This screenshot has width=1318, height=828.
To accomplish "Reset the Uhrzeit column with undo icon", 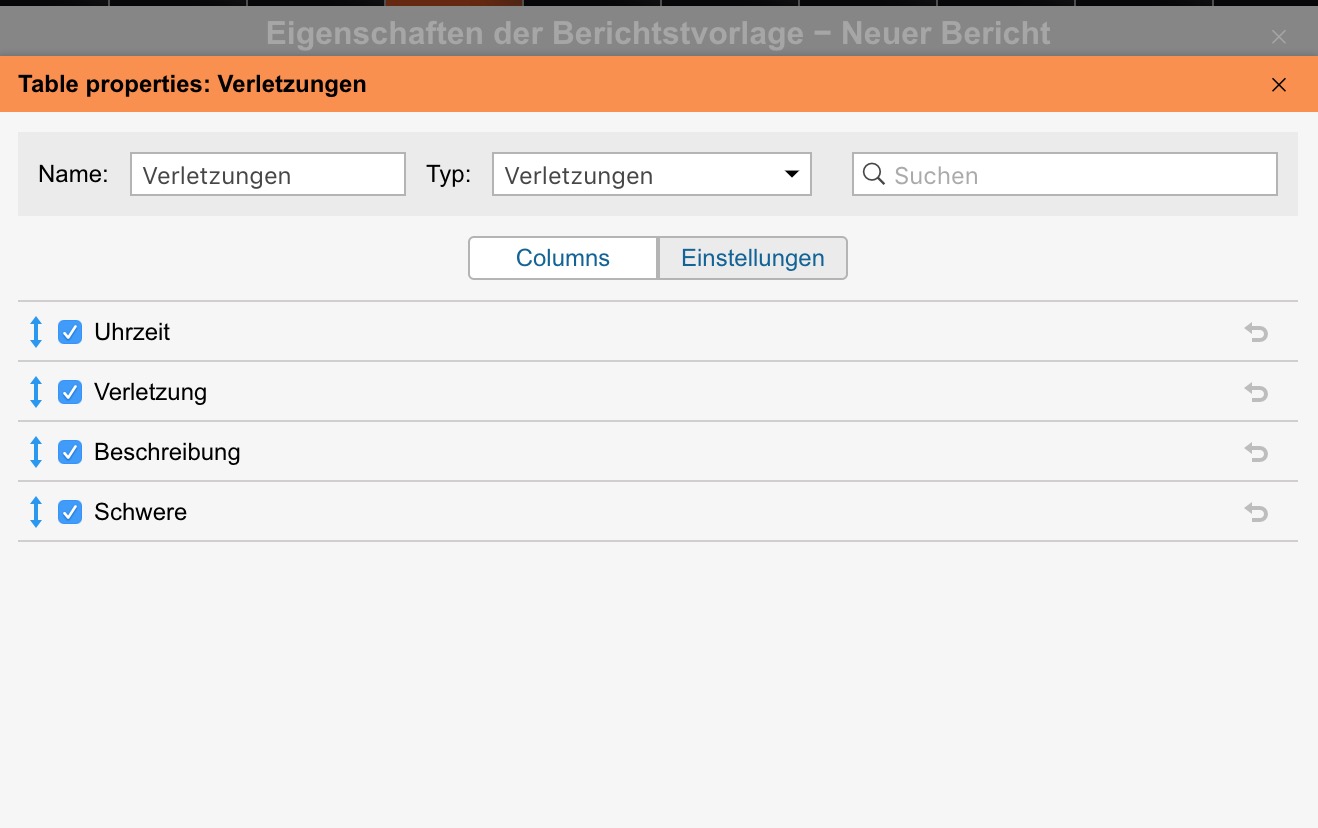I will [1256, 332].
